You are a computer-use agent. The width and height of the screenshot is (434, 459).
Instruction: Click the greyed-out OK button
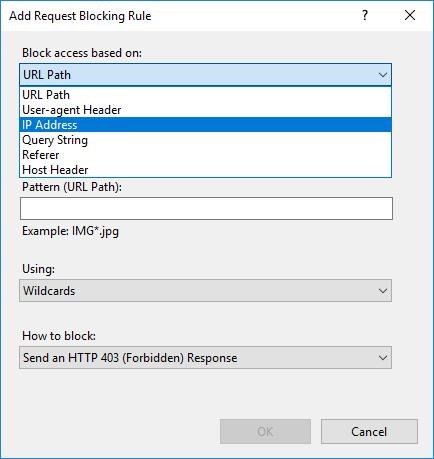click(265, 432)
